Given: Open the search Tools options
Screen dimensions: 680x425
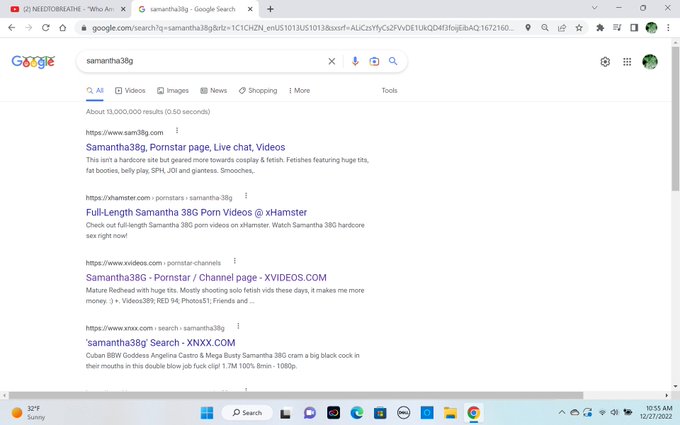Looking at the screenshot, I should (x=389, y=91).
